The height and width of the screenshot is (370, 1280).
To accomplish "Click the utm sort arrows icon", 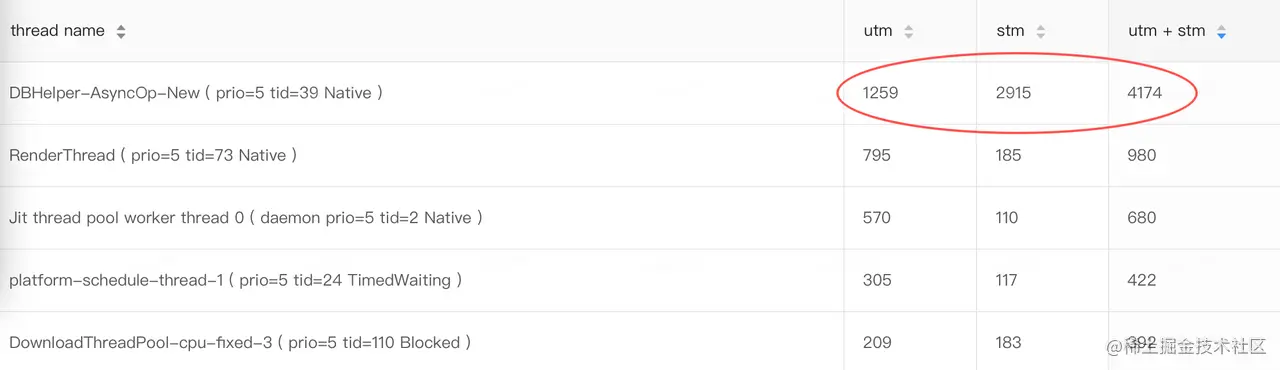I will tap(908, 32).
